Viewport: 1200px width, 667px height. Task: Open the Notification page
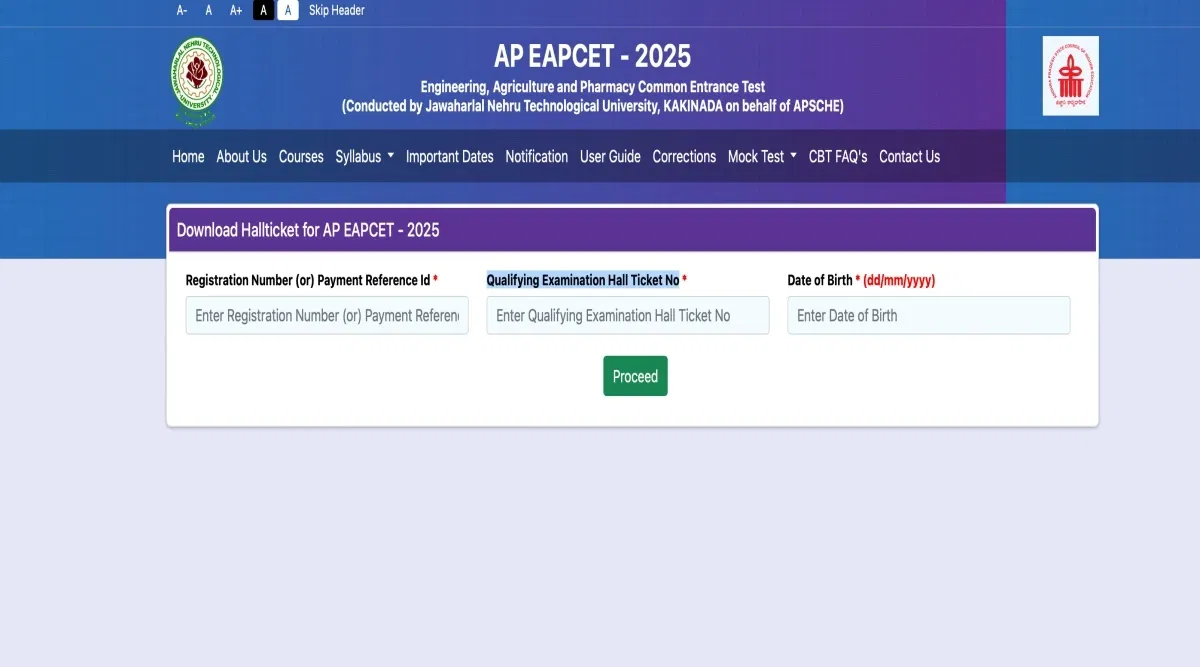(x=536, y=156)
